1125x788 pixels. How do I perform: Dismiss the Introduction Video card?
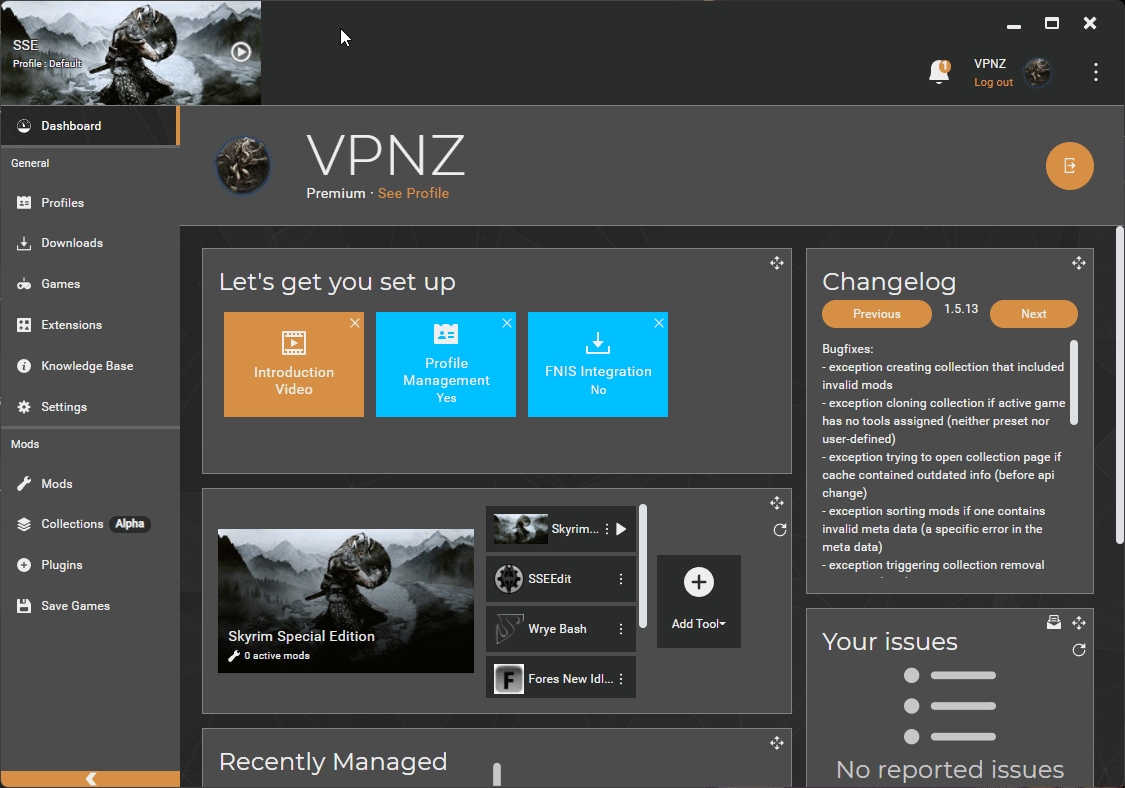(x=355, y=323)
